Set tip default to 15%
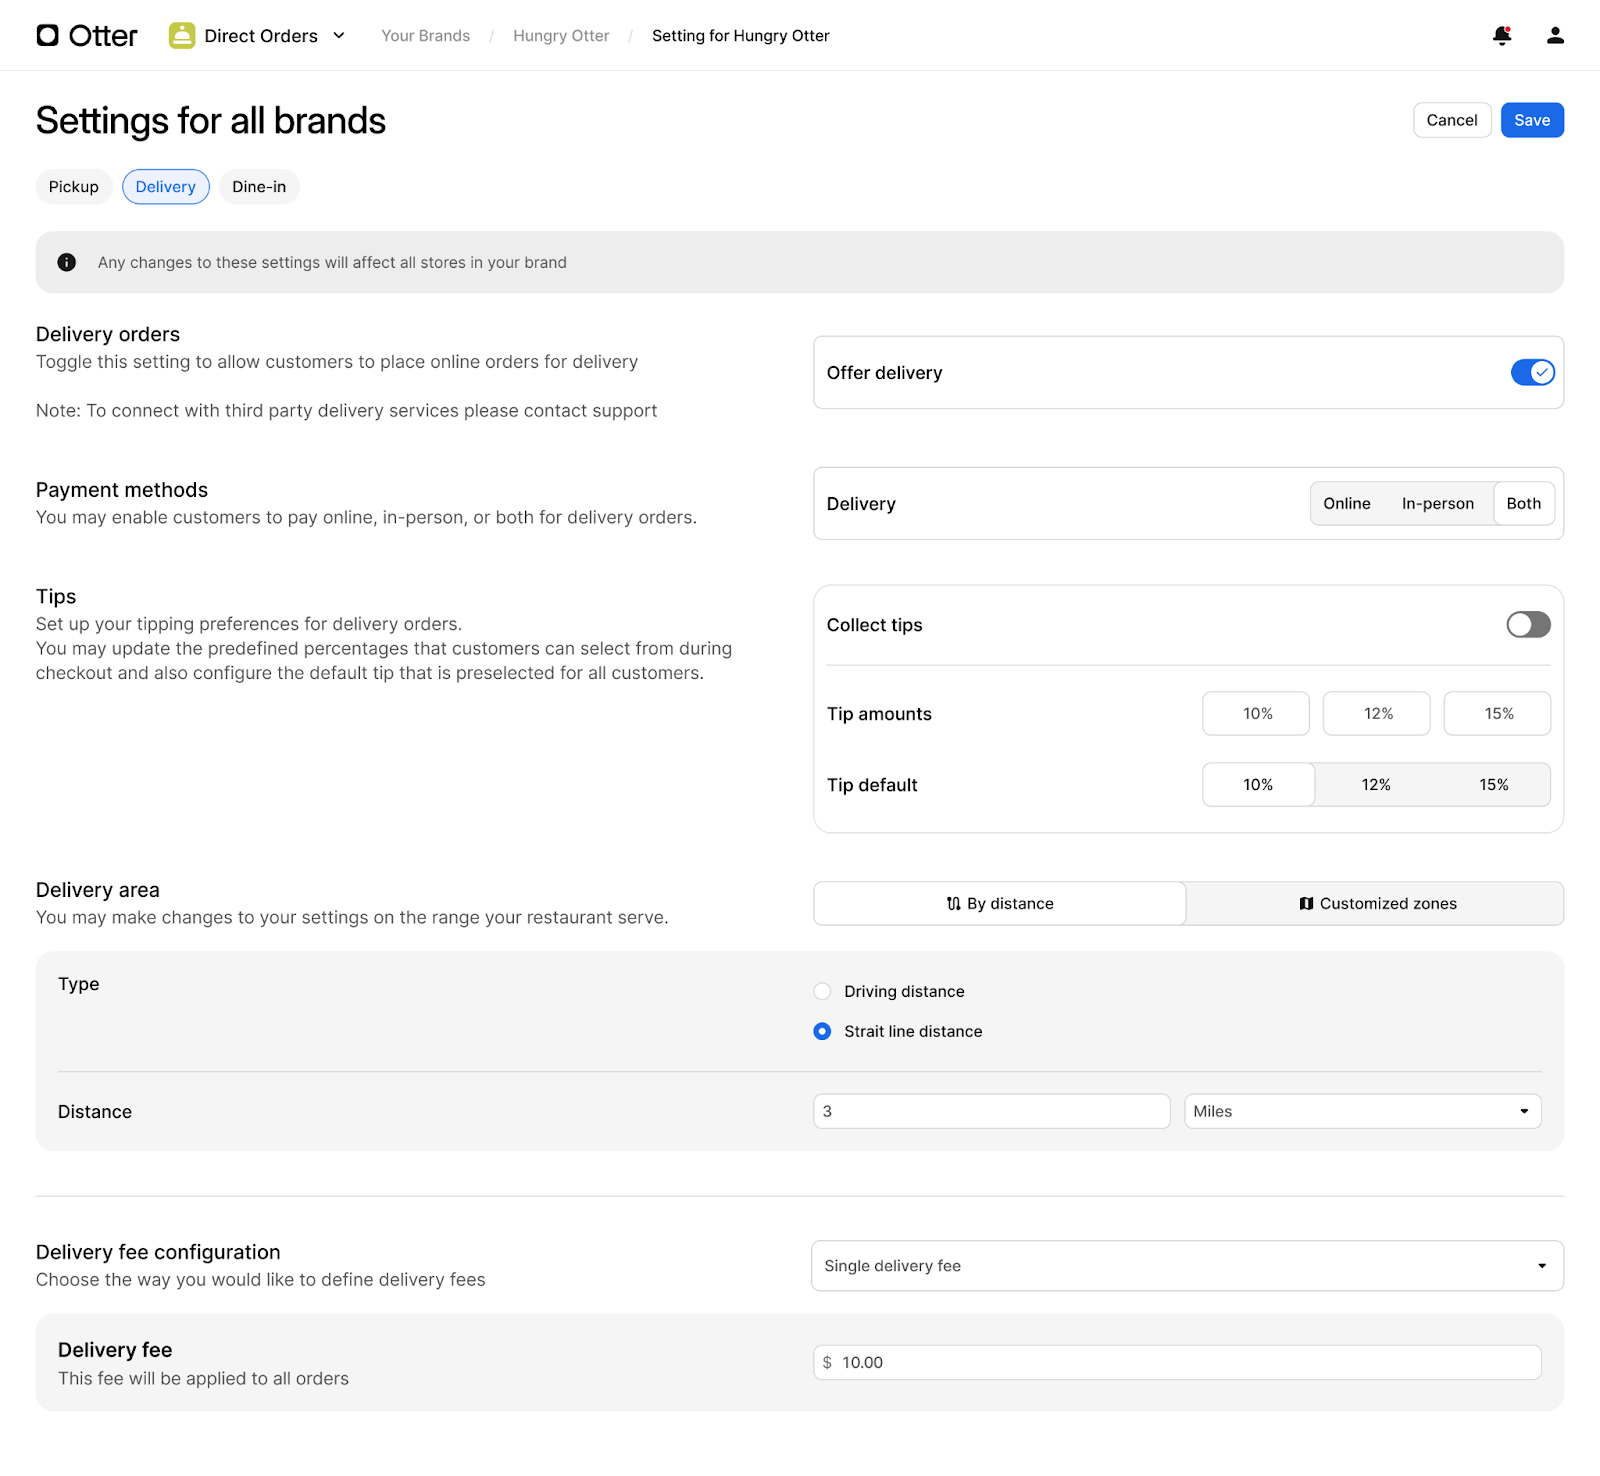 pos(1493,785)
